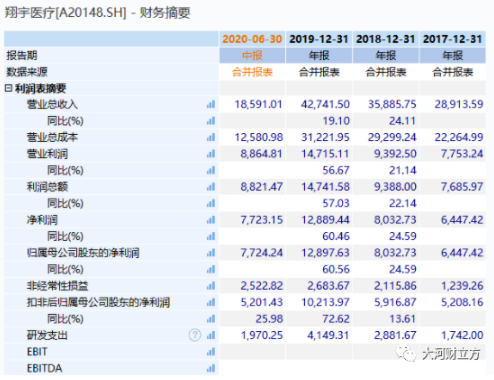Click revenue growth value 19.10
The width and height of the screenshot is (494, 380).
point(336,121)
